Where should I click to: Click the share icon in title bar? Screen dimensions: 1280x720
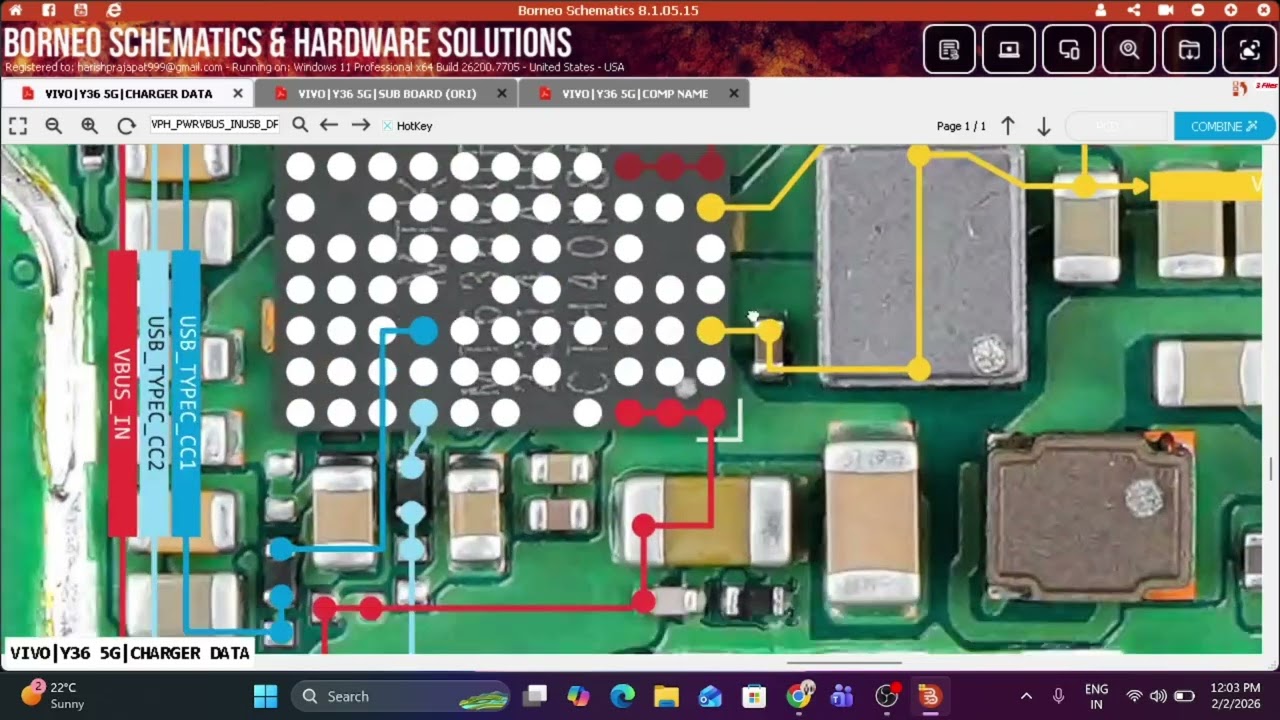pos(1133,10)
